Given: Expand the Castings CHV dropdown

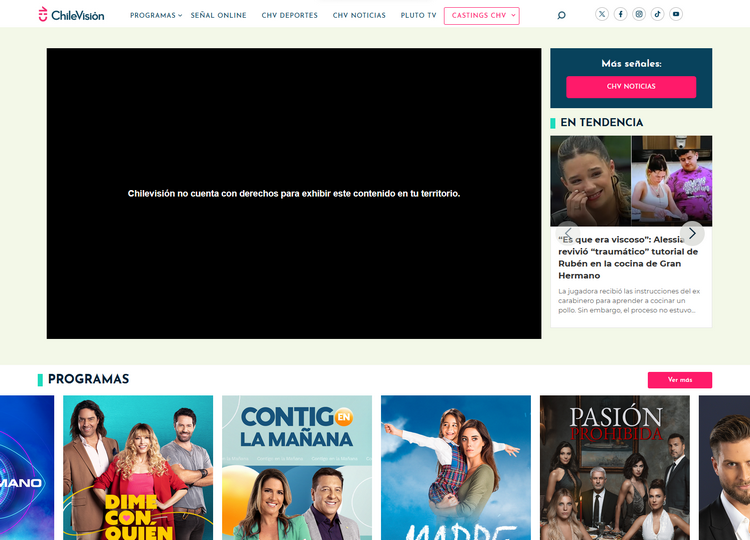Looking at the screenshot, I should [482, 15].
